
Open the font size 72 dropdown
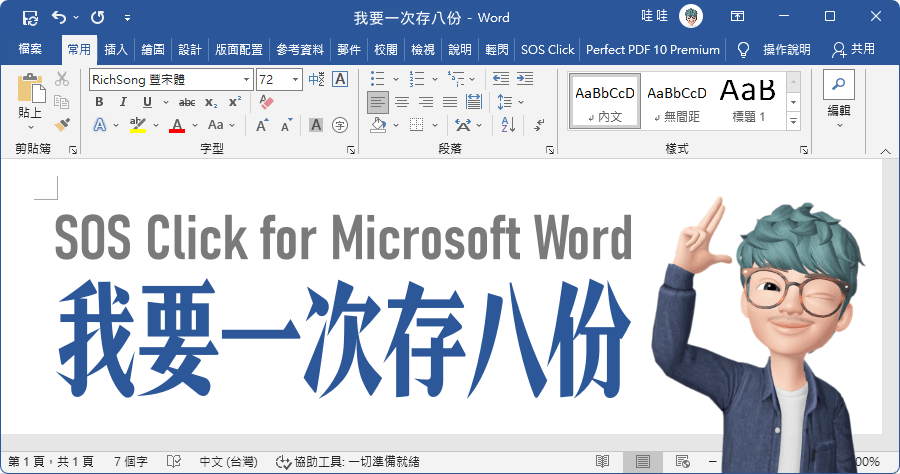(x=296, y=80)
